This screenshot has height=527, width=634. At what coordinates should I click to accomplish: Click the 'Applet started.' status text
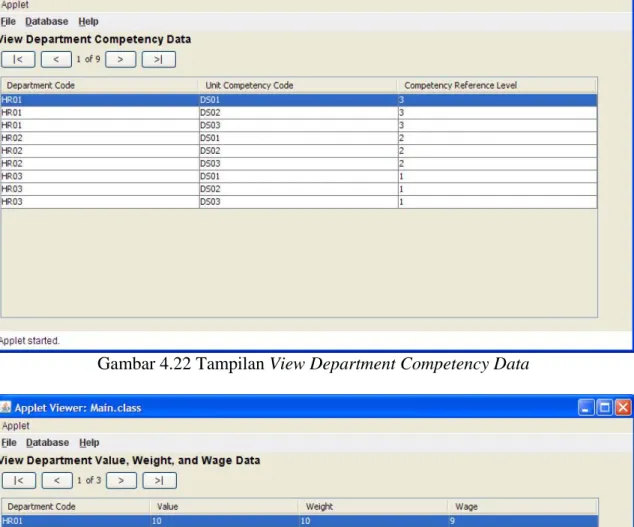point(30,341)
